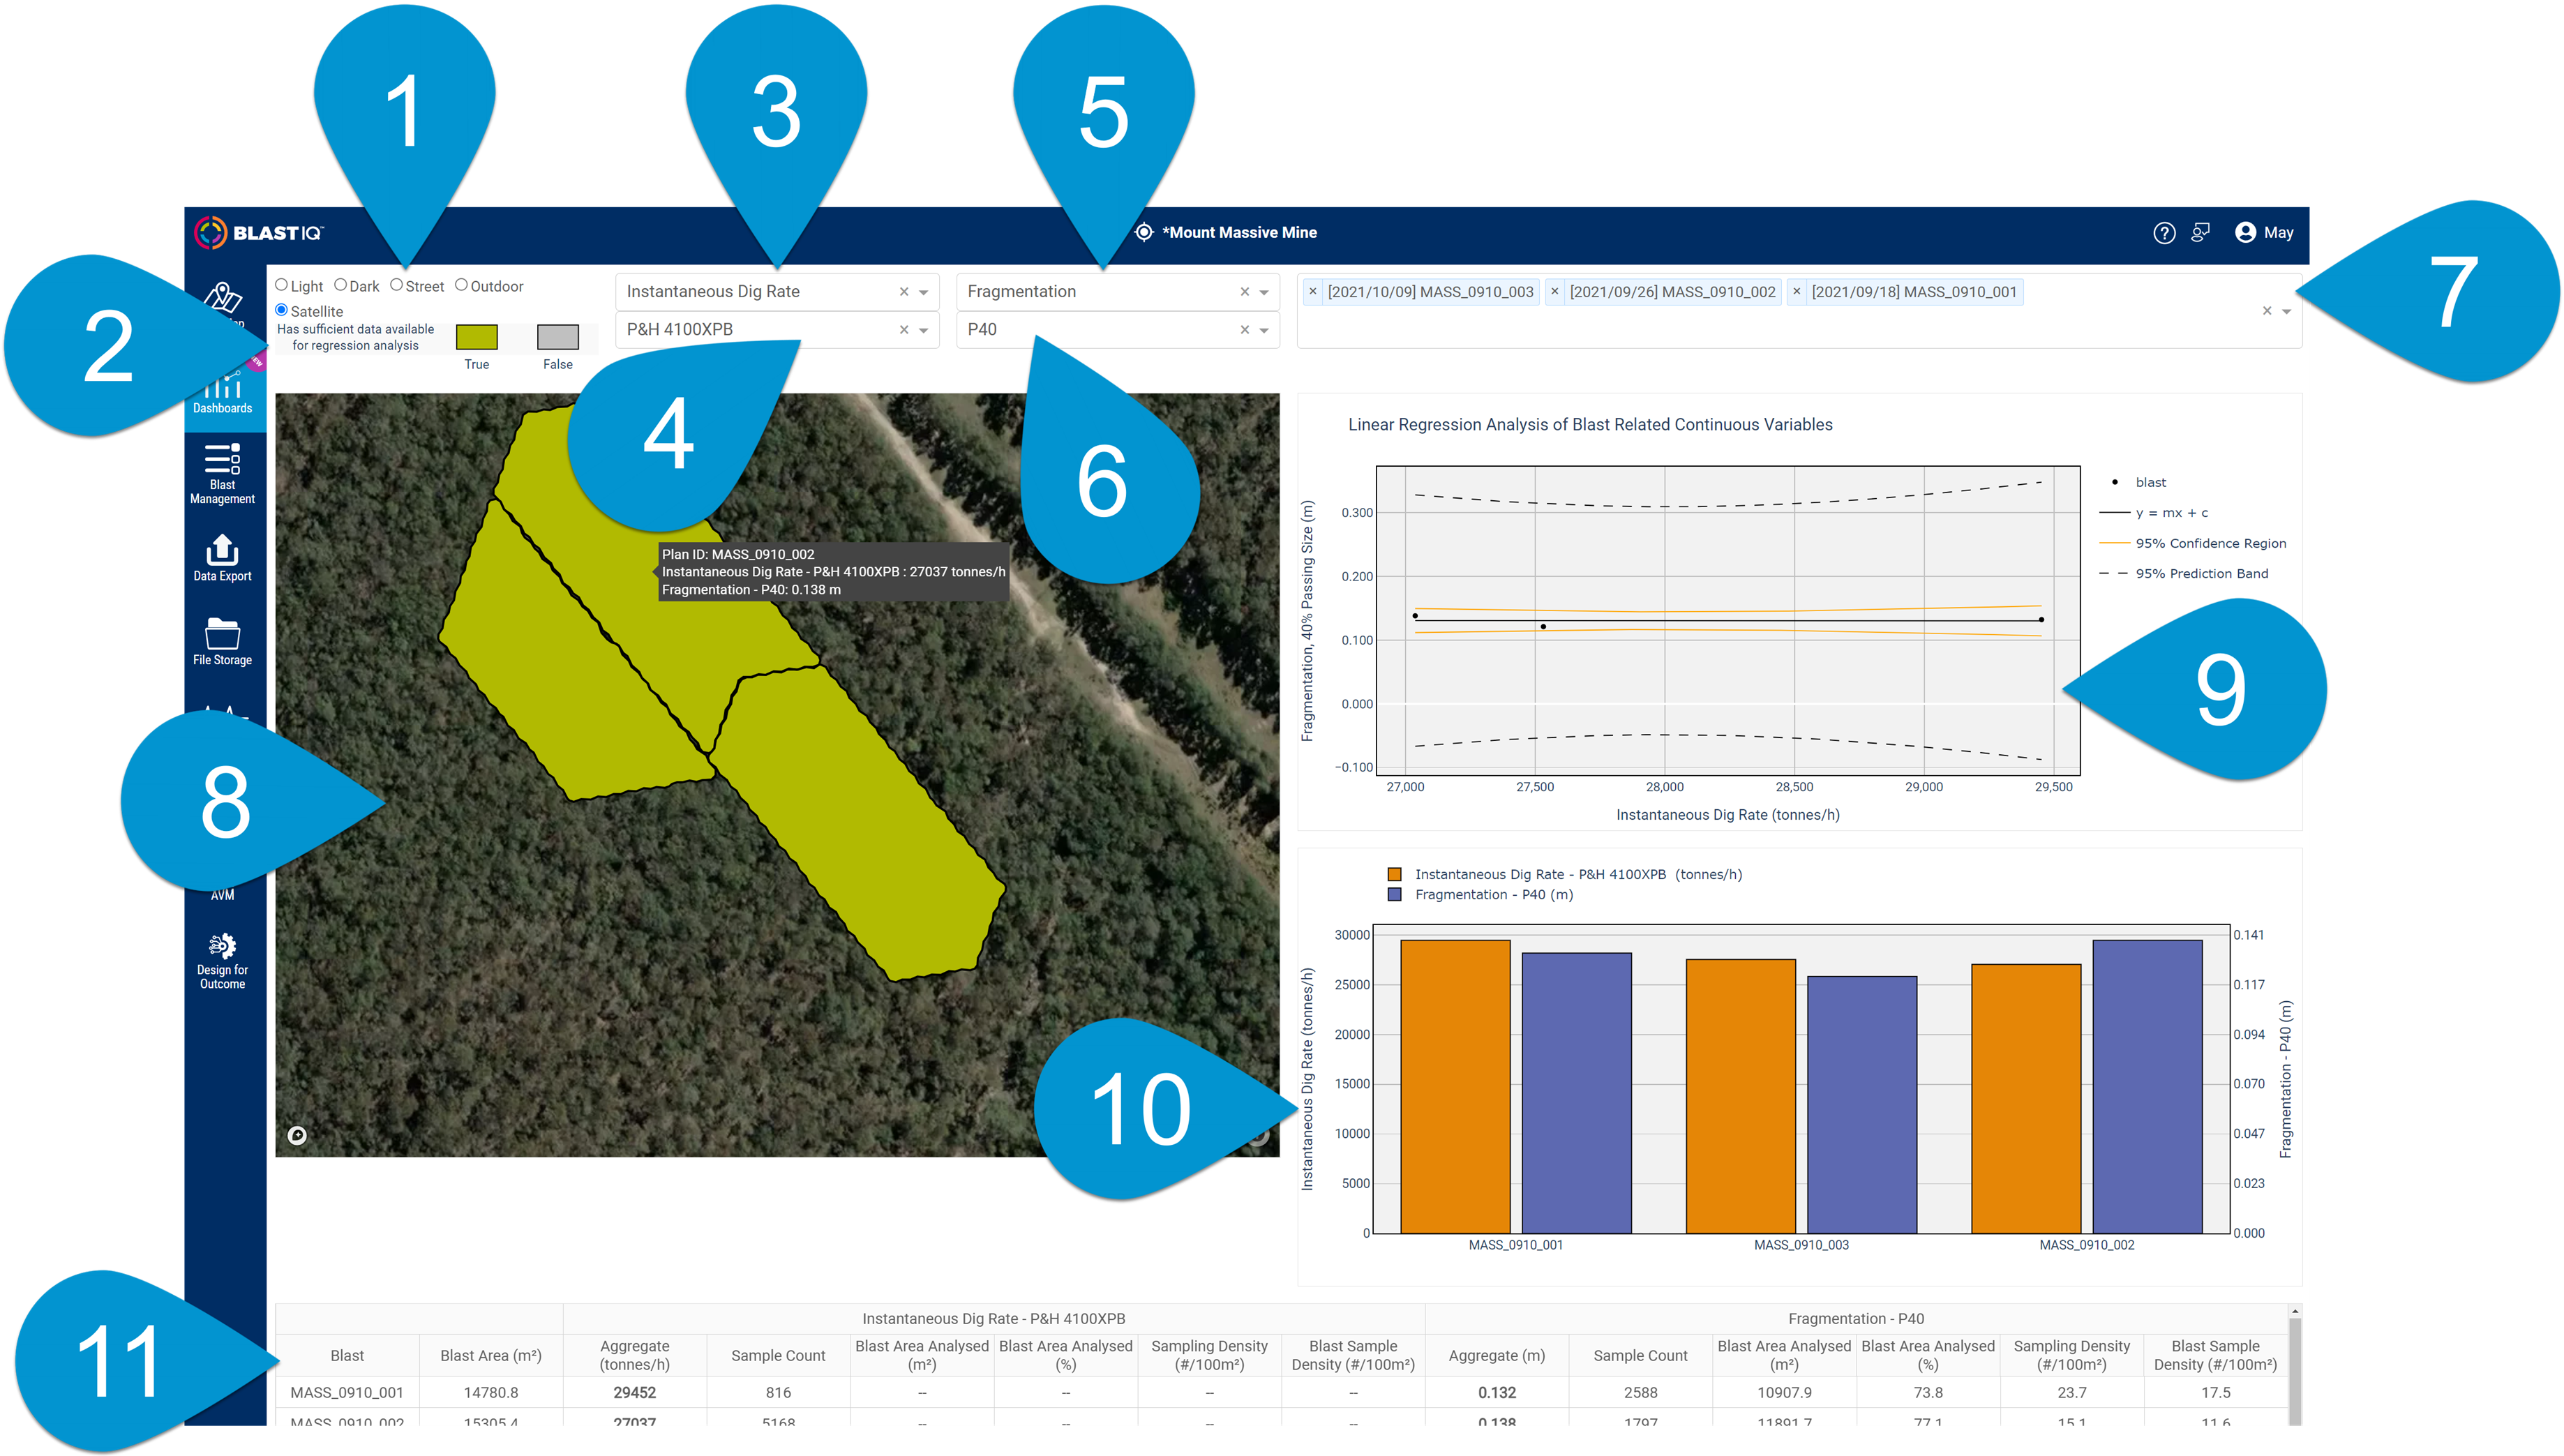2564x1456 pixels.
Task: Click the purple Fragmentation - P40 bar-legend swatch
Action: pos(1394,895)
